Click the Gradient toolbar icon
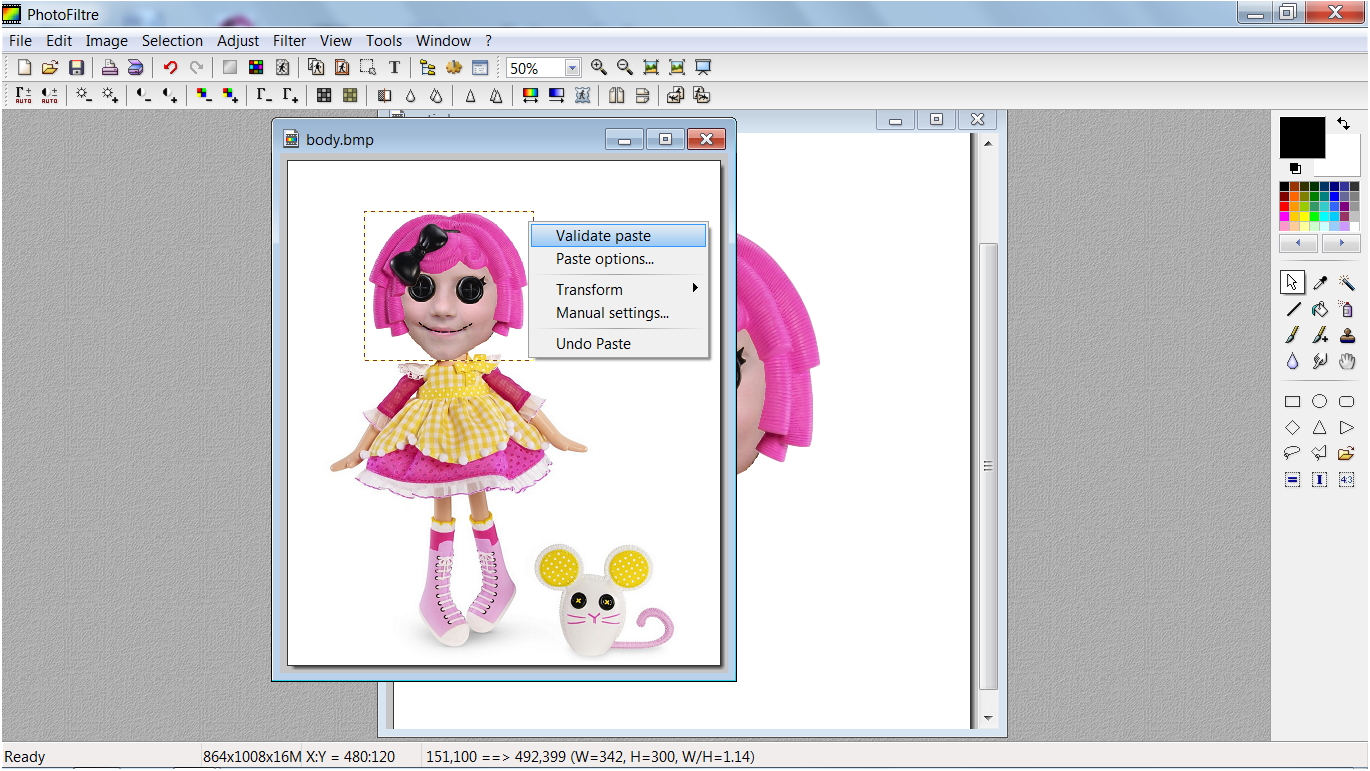 tap(557, 95)
